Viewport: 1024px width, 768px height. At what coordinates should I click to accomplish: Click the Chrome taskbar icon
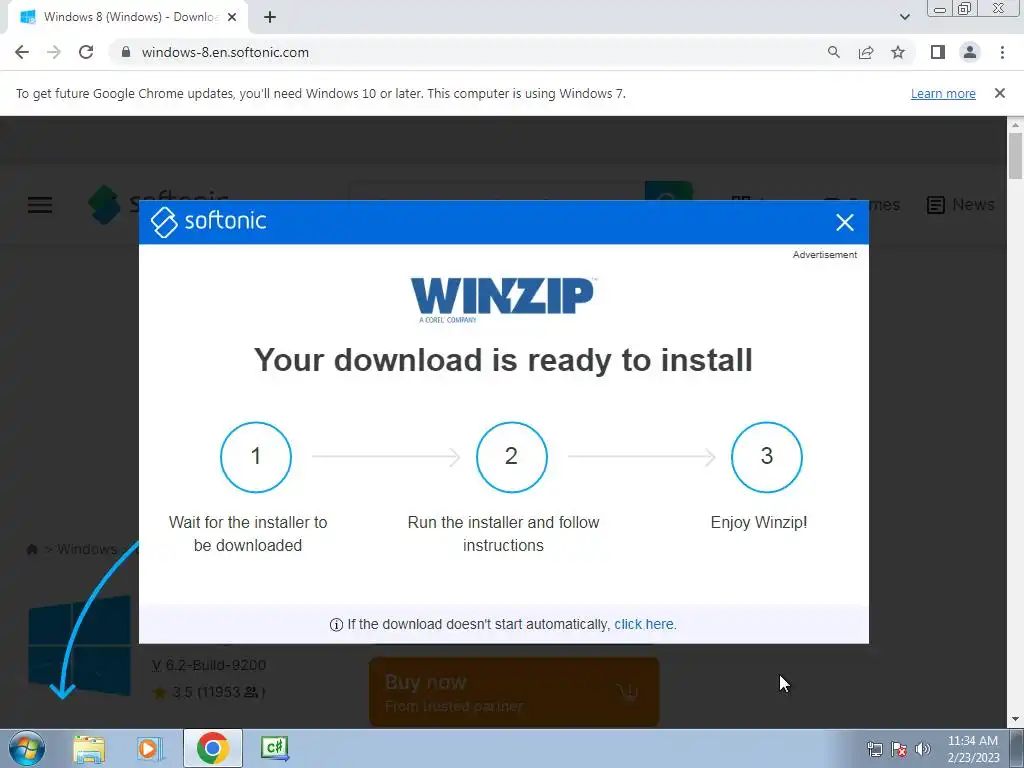pos(212,748)
